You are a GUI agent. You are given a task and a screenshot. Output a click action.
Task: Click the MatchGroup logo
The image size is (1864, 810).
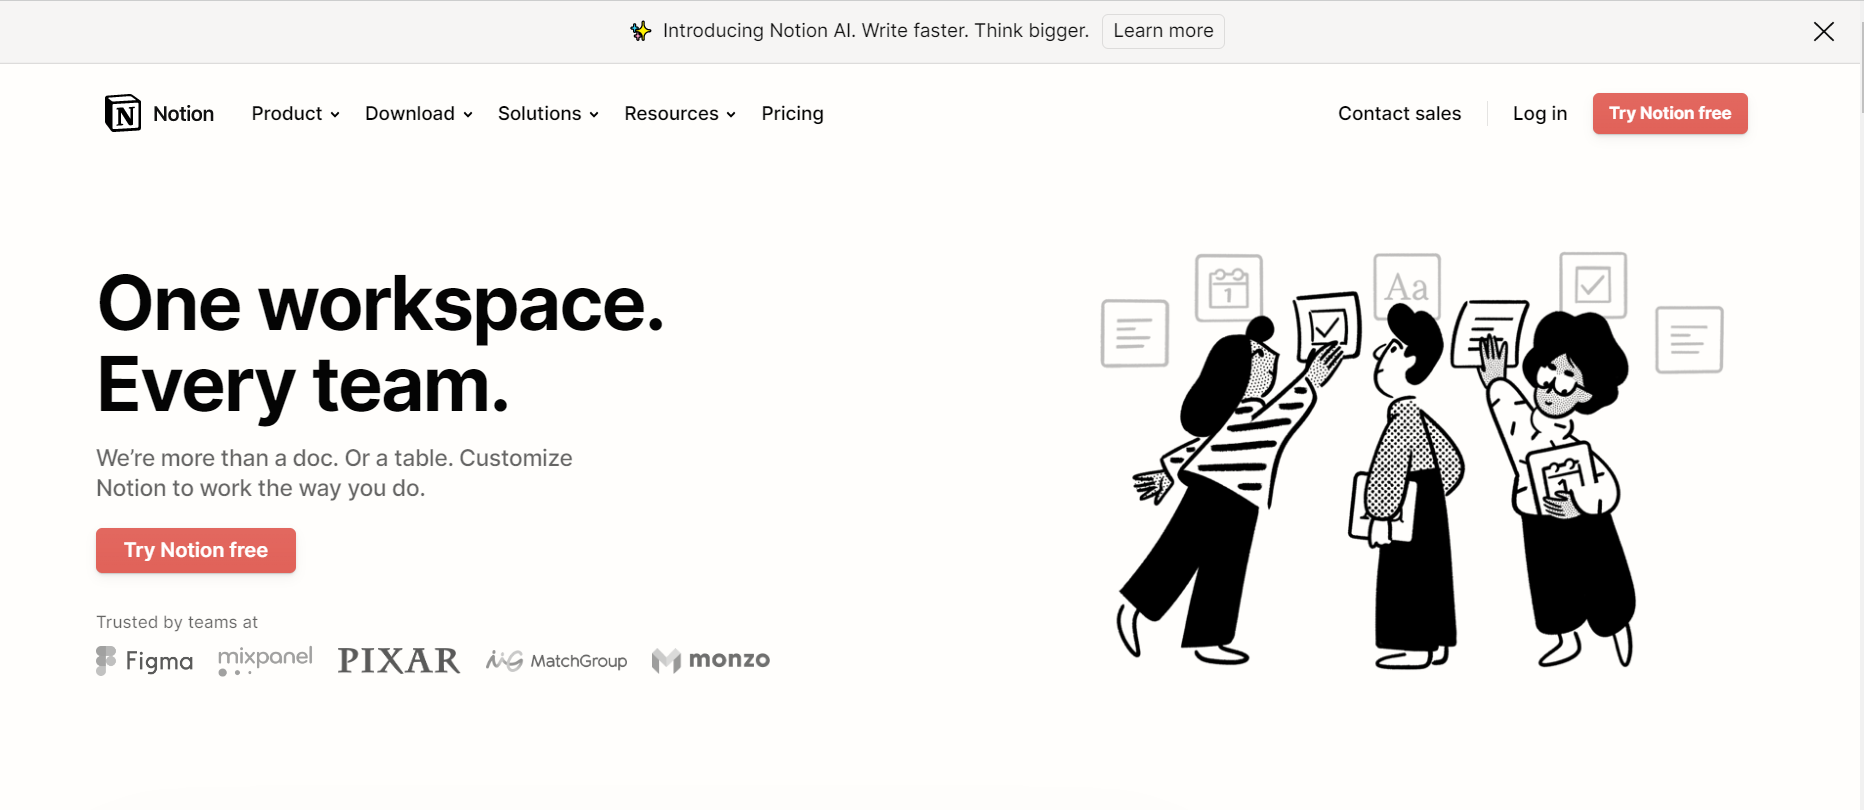pos(557,660)
